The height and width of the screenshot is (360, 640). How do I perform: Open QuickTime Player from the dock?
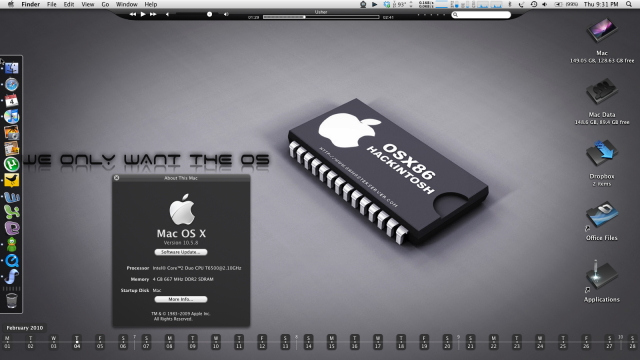pos(11,260)
